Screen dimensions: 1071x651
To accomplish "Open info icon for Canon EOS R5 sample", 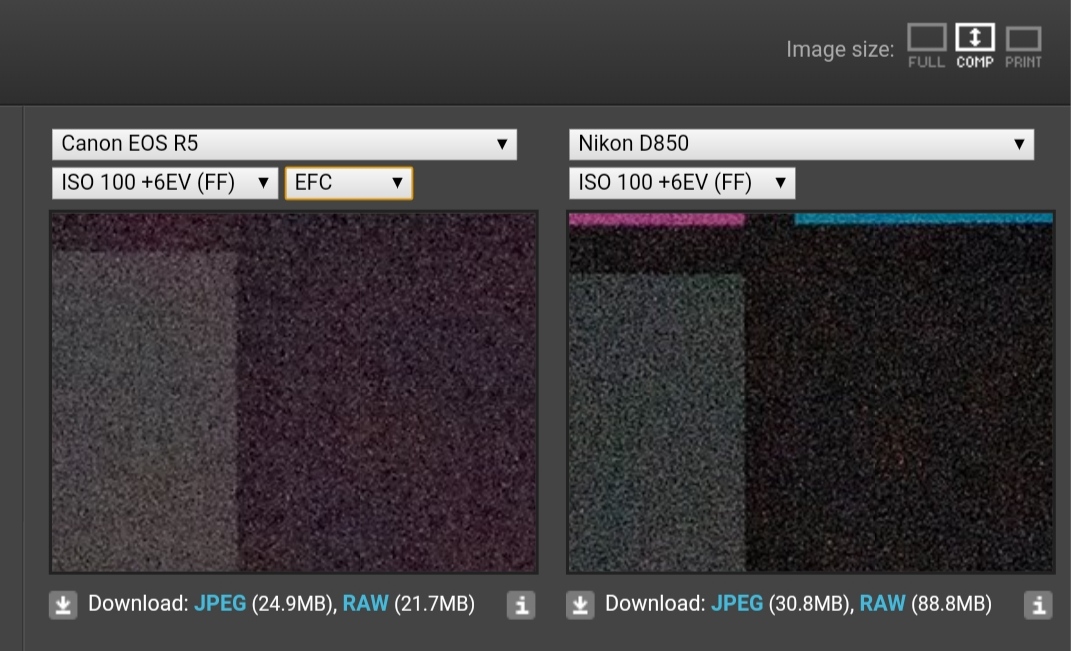I will pos(521,605).
